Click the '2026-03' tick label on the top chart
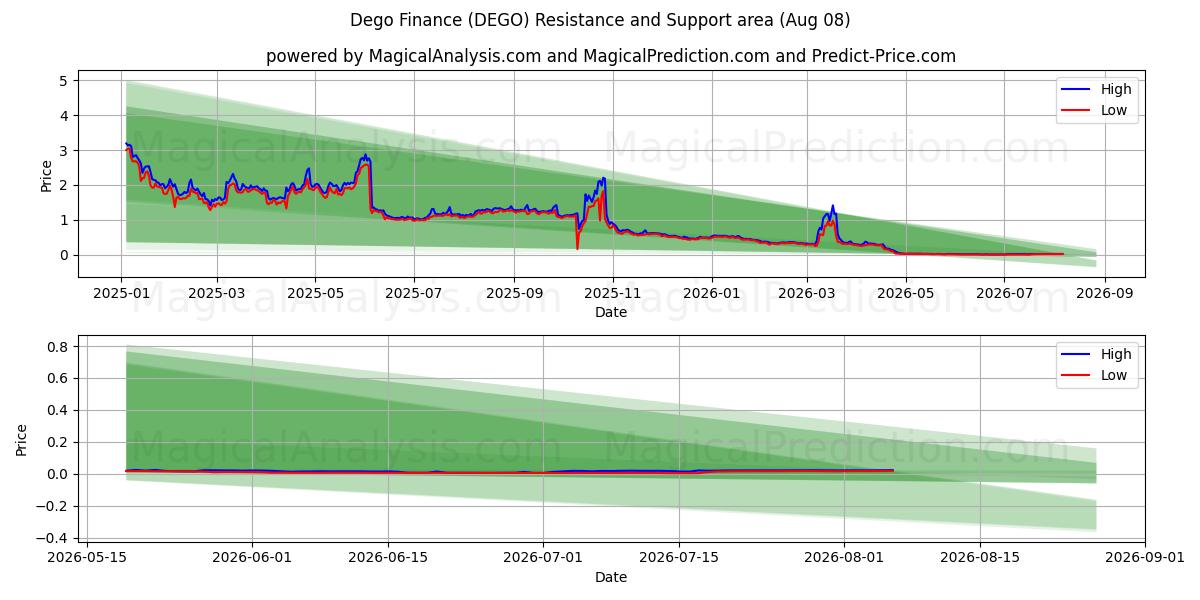The width and height of the screenshot is (1200, 600). [807, 293]
